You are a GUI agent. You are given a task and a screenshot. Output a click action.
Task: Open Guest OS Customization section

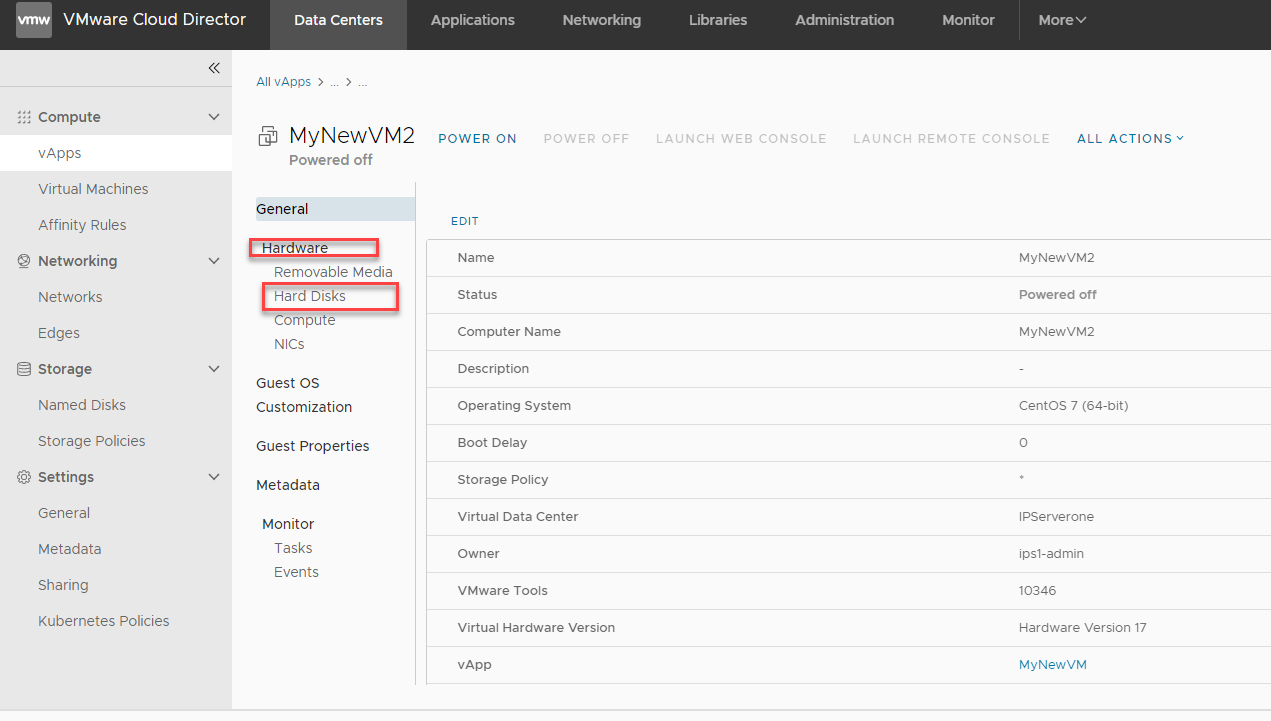tap(304, 395)
